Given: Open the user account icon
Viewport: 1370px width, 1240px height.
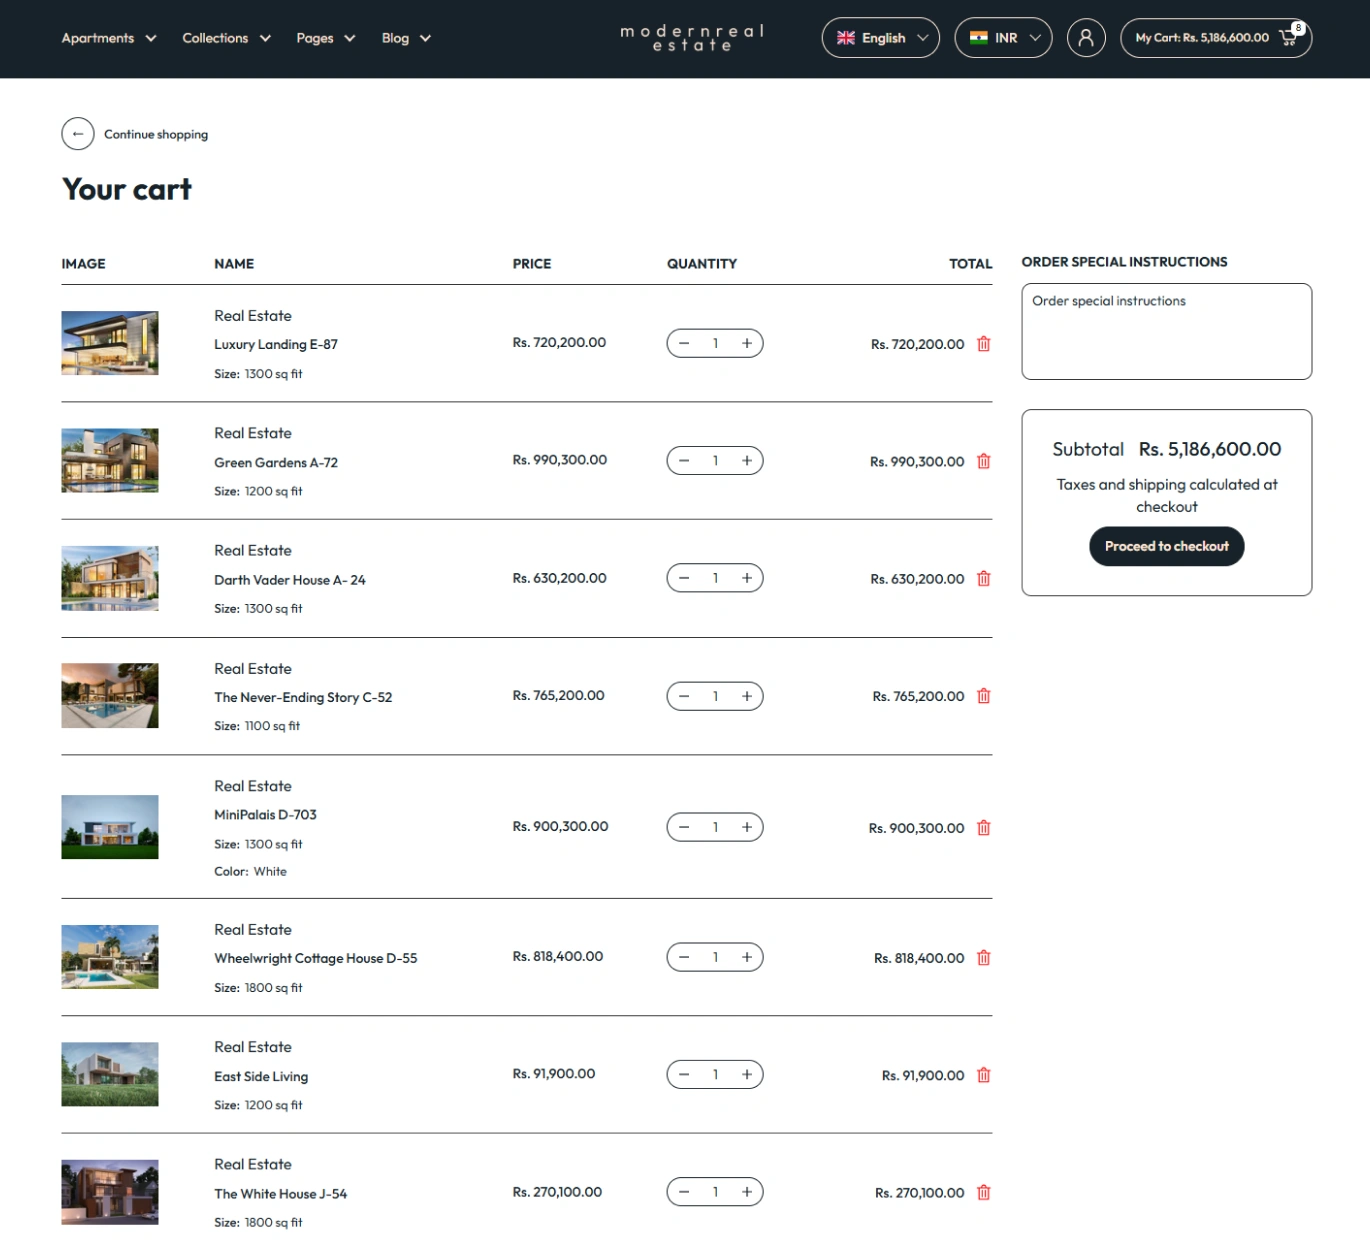Looking at the screenshot, I should (x=1085, y=38).
